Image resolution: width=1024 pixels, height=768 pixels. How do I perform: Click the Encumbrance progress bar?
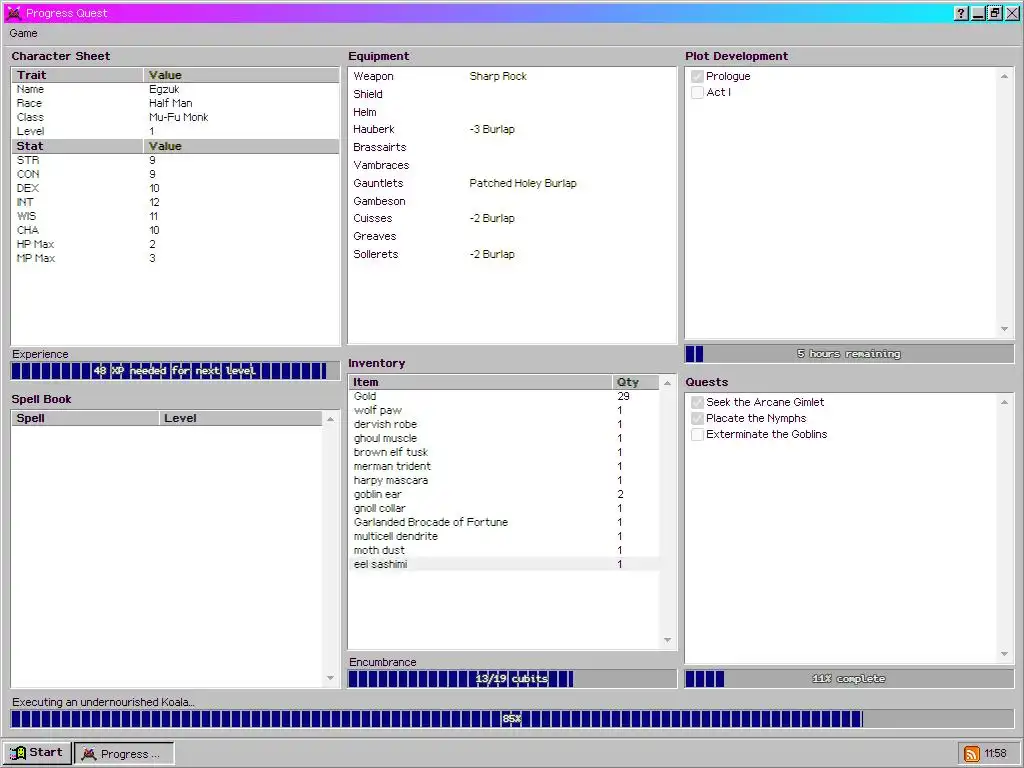pyautogui.click(x=512, y=679)
